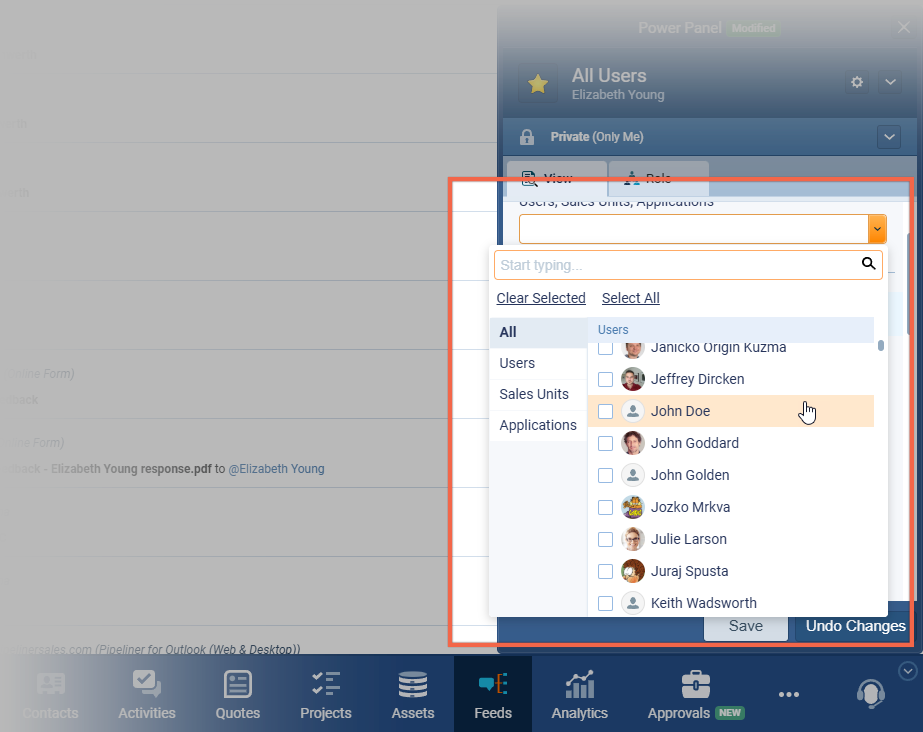Viewport: 923px width, 732px height.
Task: Select the Users filter category
Action: 538,363
